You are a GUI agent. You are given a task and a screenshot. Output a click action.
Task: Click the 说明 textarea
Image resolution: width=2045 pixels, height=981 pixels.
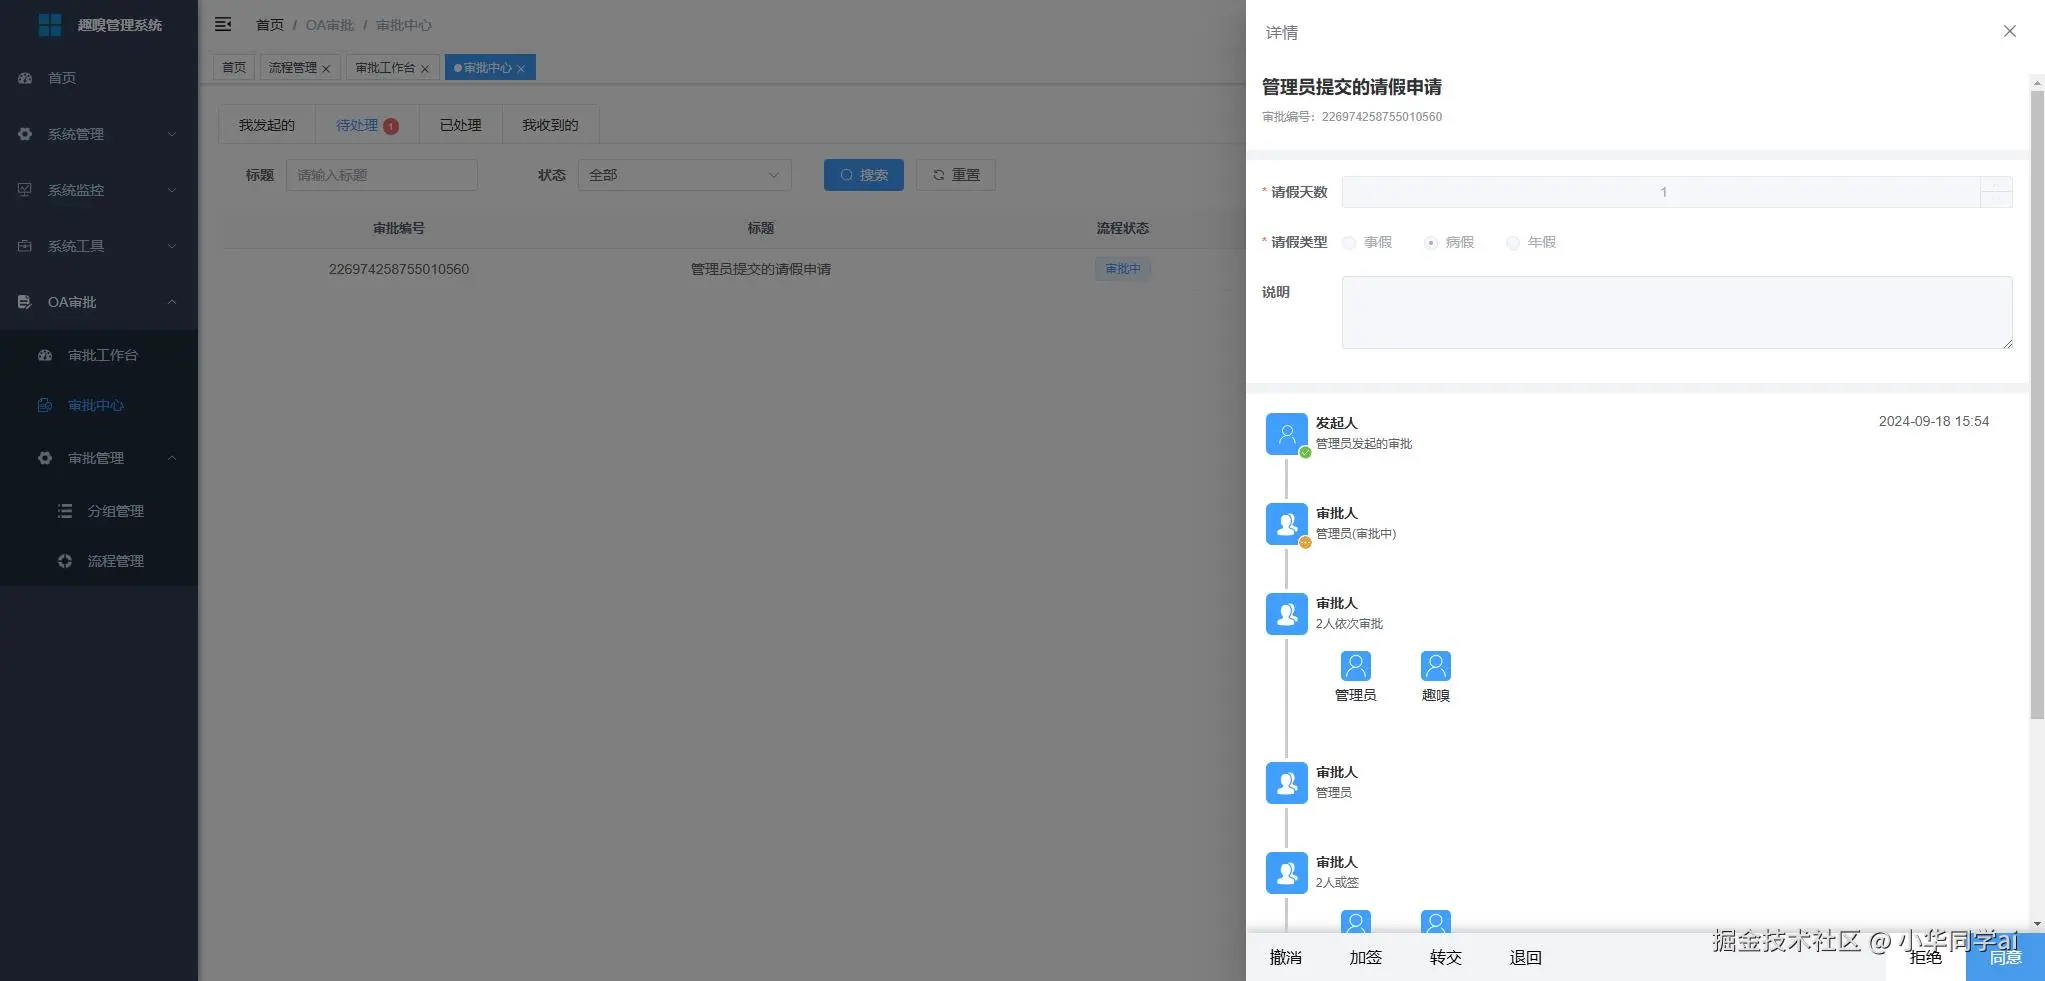(x=1677, y=313)
